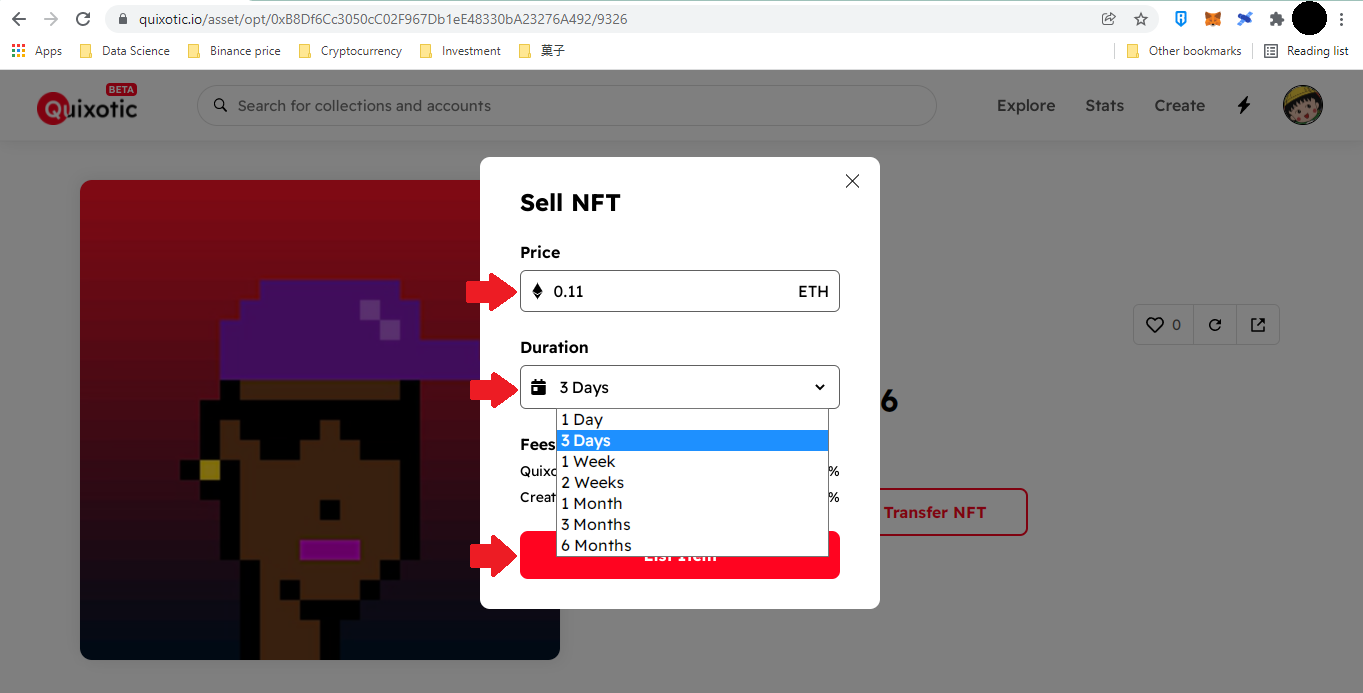Refresh NFT metadata icon

1215,325
